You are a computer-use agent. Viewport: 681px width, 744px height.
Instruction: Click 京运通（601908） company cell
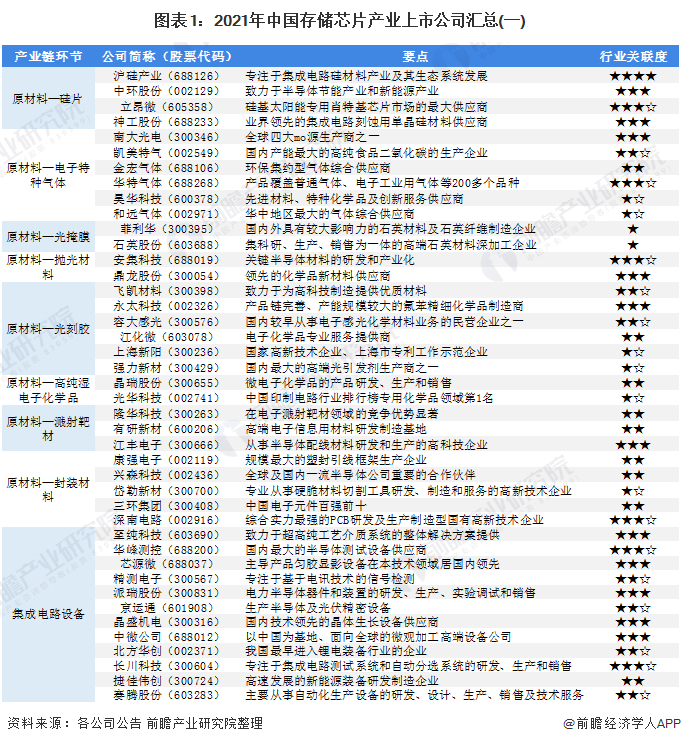[x=167, y=608]
